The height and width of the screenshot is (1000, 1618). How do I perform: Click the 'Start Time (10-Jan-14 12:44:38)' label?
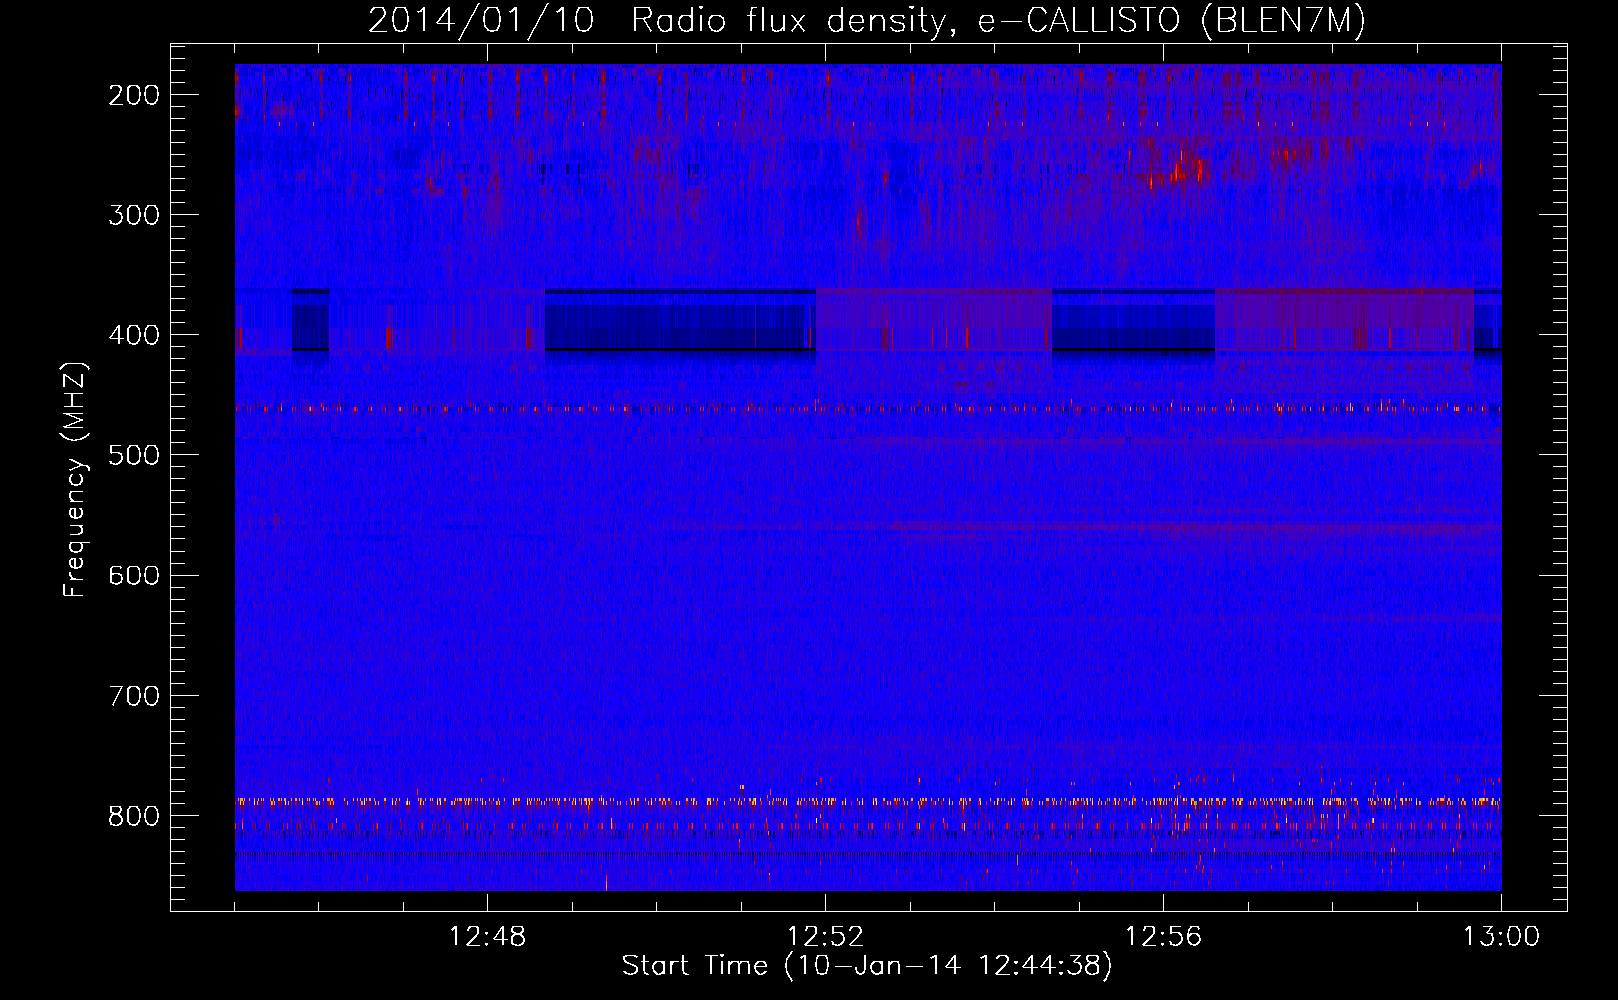[867, 966]
